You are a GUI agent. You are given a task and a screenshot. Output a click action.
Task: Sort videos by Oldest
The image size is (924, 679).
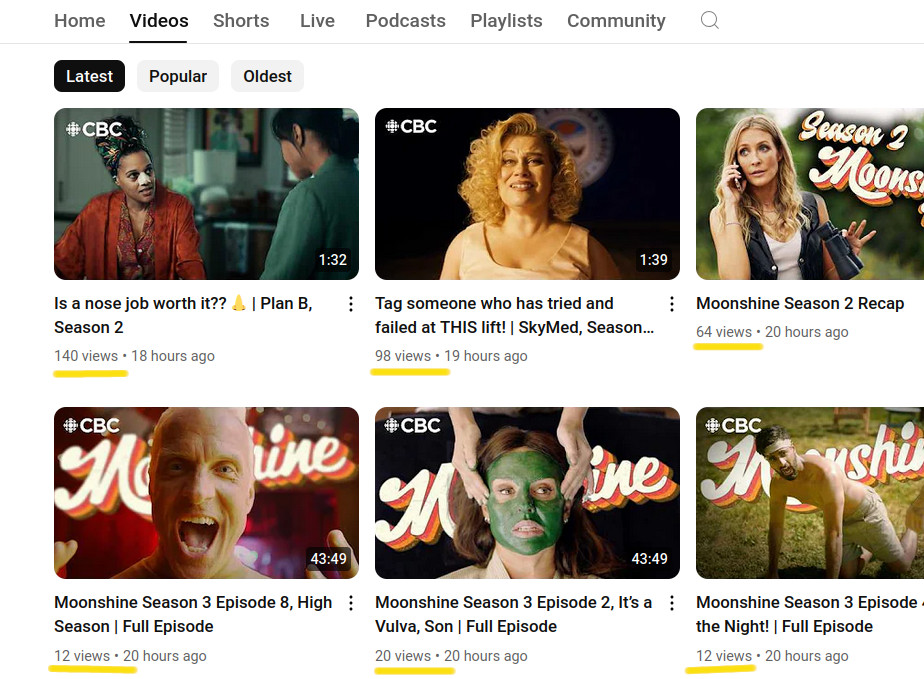(267, 76)
